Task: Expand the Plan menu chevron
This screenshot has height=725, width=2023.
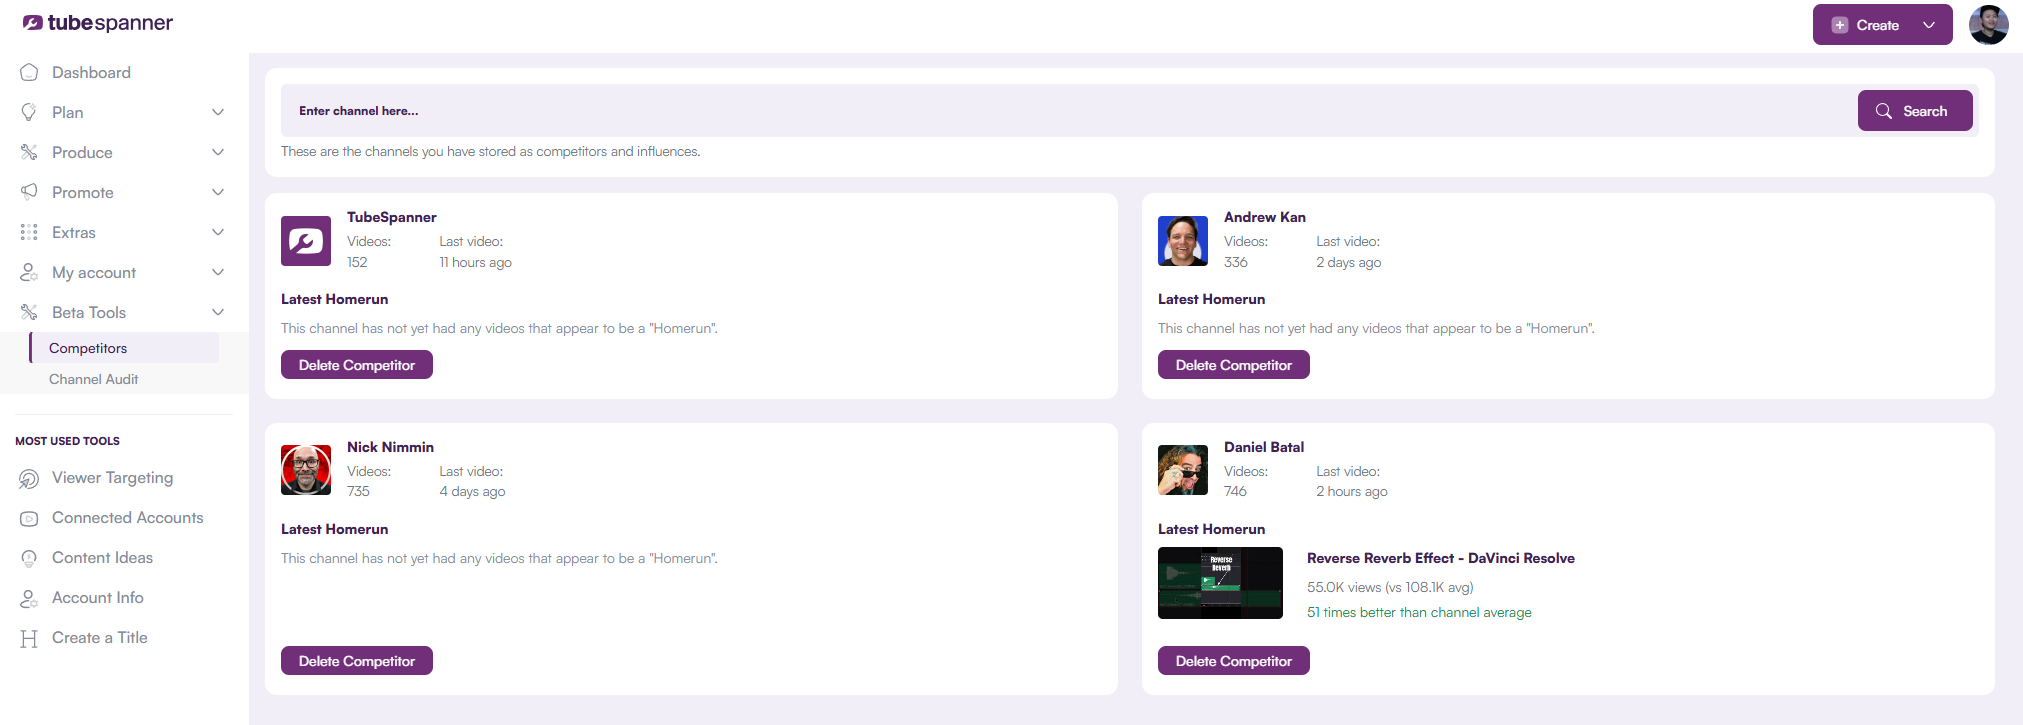Action: coord(218,112)
